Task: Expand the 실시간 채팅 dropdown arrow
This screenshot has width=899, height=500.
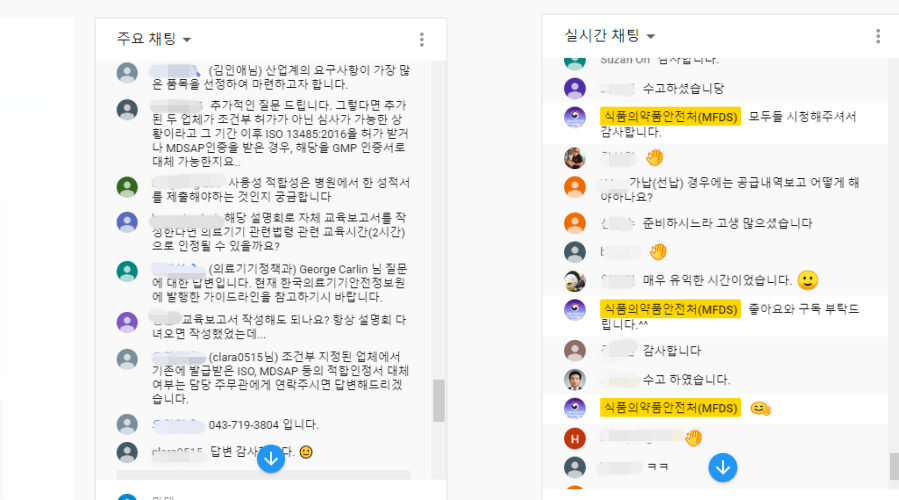Action: click(651, 36)
